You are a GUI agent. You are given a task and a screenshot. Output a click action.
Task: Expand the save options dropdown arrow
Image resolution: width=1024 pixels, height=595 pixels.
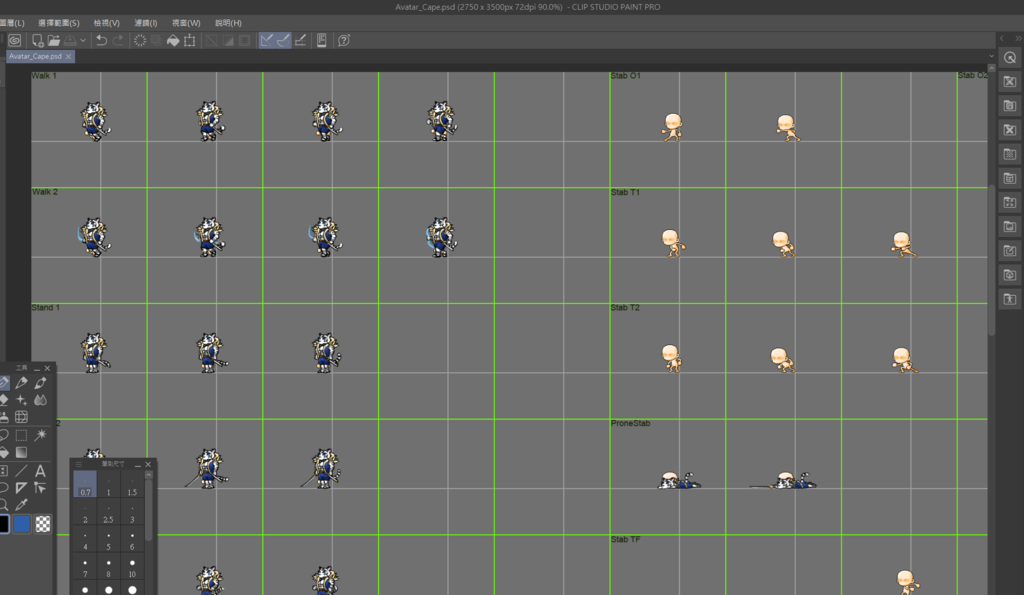[x=85, y=40]
